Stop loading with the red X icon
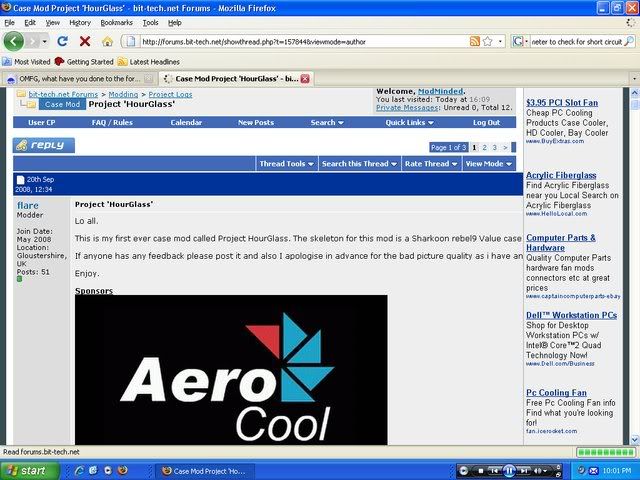The width and height of the screenshot is (640, 480). [85, 41]
